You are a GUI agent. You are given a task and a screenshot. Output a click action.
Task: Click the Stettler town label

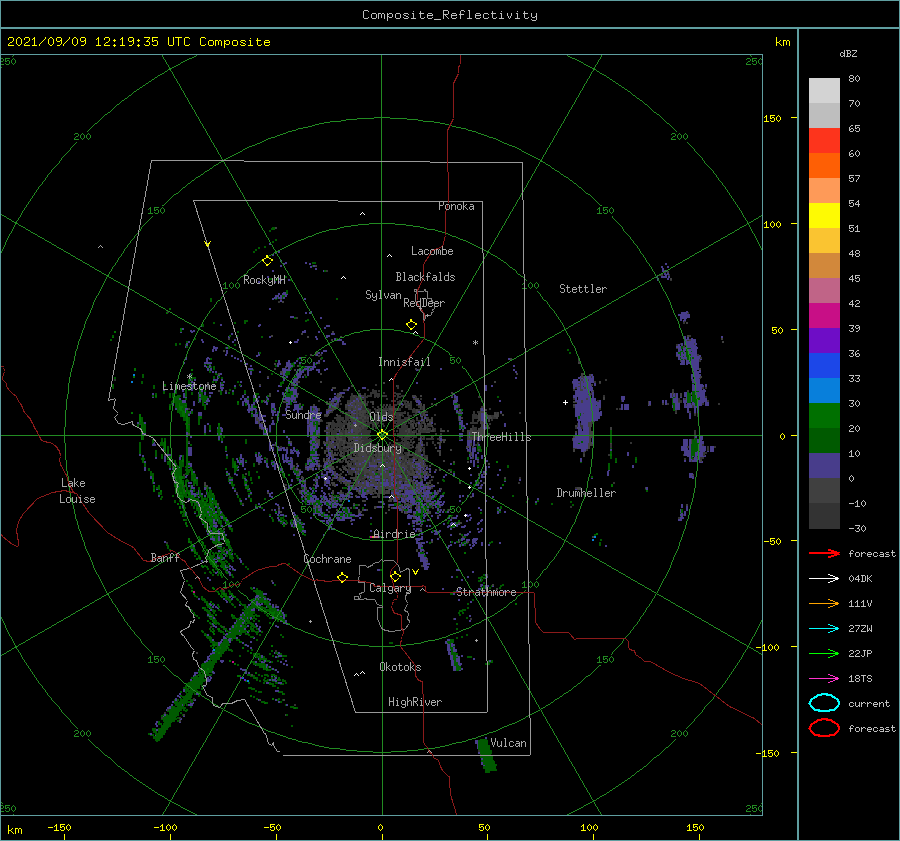[583, 289]
